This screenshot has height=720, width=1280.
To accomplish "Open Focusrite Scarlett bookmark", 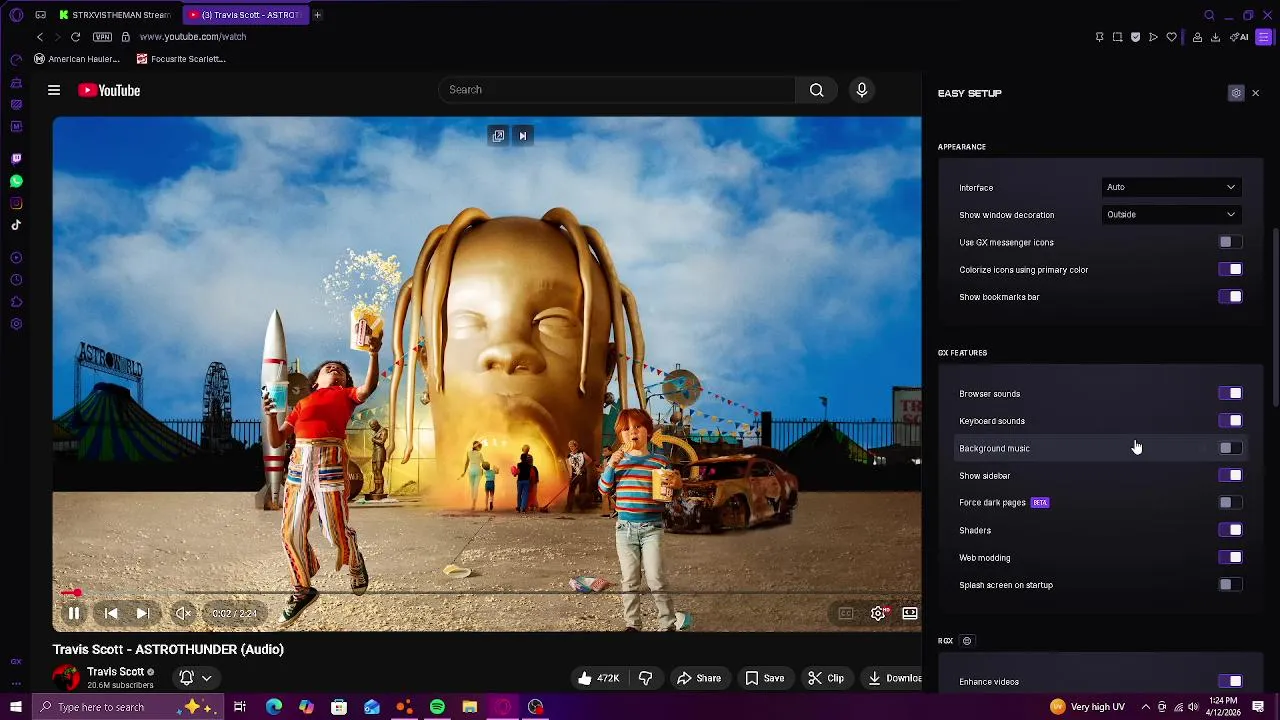I will 181,59.
